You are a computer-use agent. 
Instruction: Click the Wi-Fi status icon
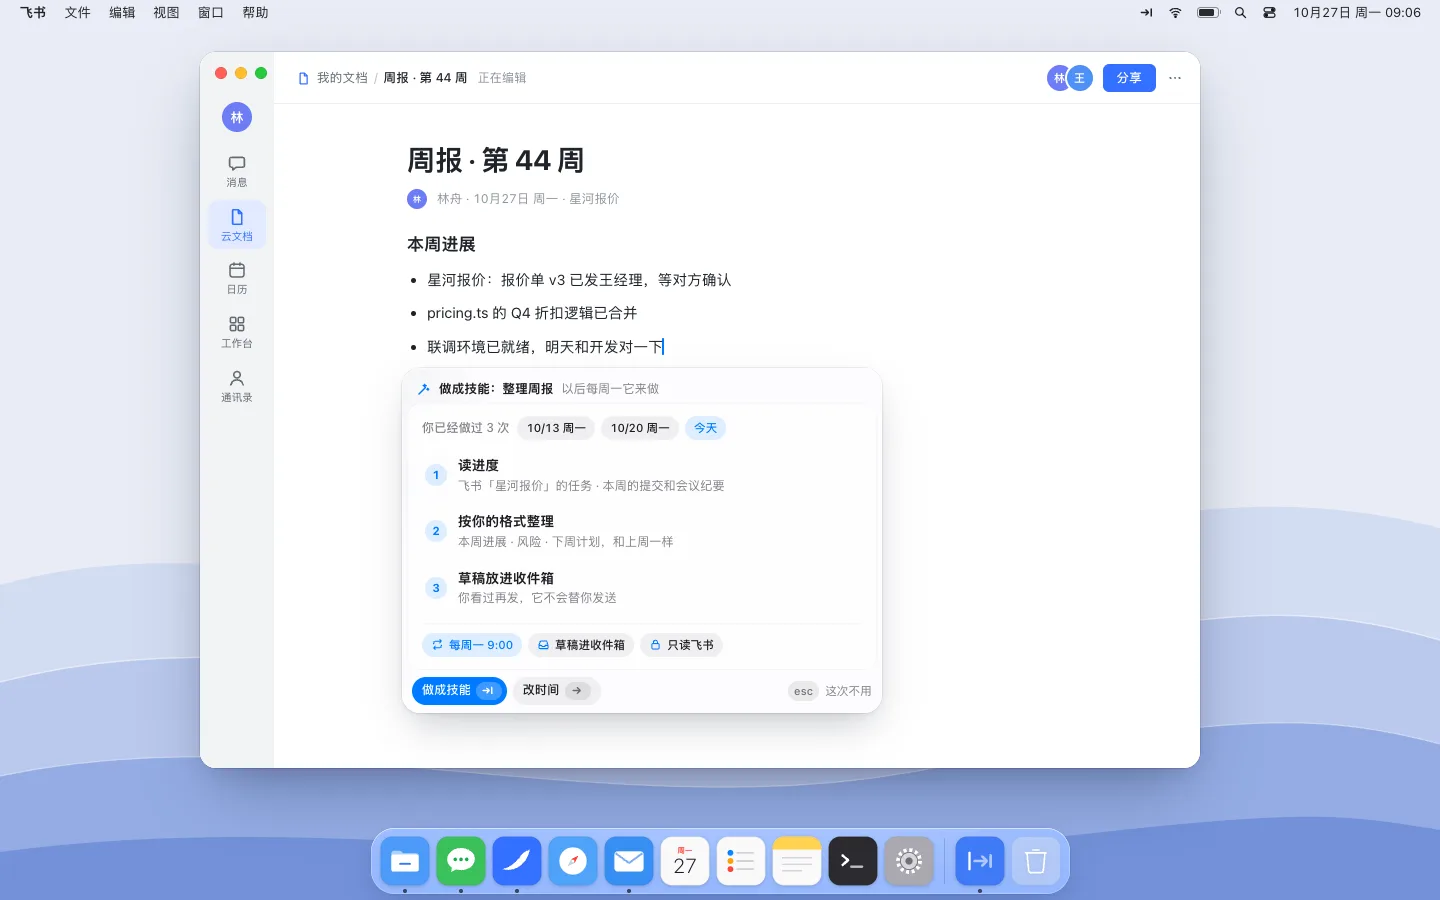(1175, 13)
